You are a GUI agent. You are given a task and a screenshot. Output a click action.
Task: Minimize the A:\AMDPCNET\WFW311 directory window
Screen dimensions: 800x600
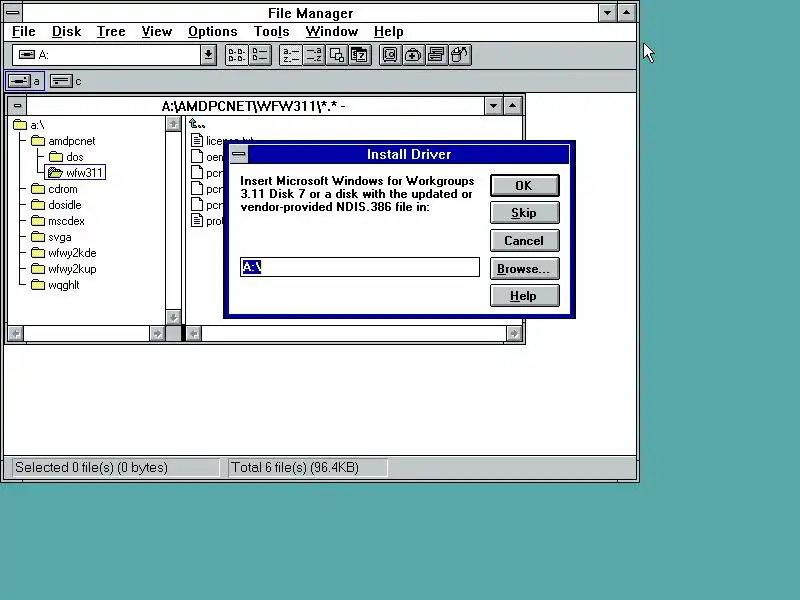(493, 106)
